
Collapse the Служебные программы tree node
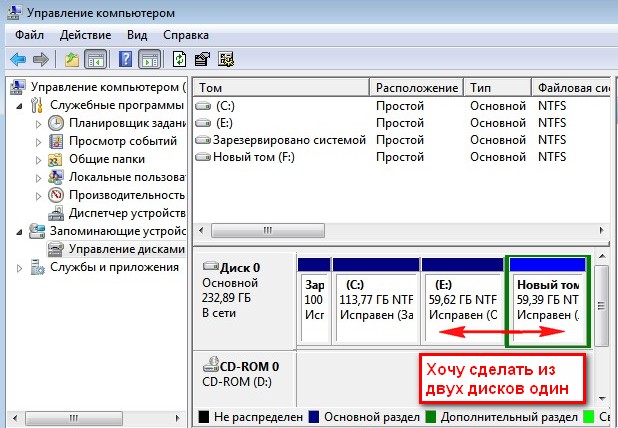coord(19,106)
